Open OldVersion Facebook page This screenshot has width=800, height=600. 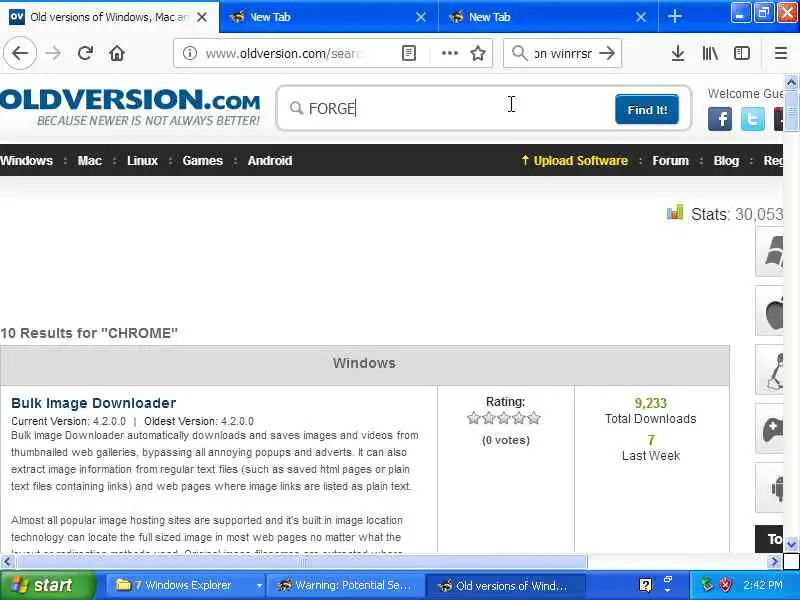click(719, 119)
